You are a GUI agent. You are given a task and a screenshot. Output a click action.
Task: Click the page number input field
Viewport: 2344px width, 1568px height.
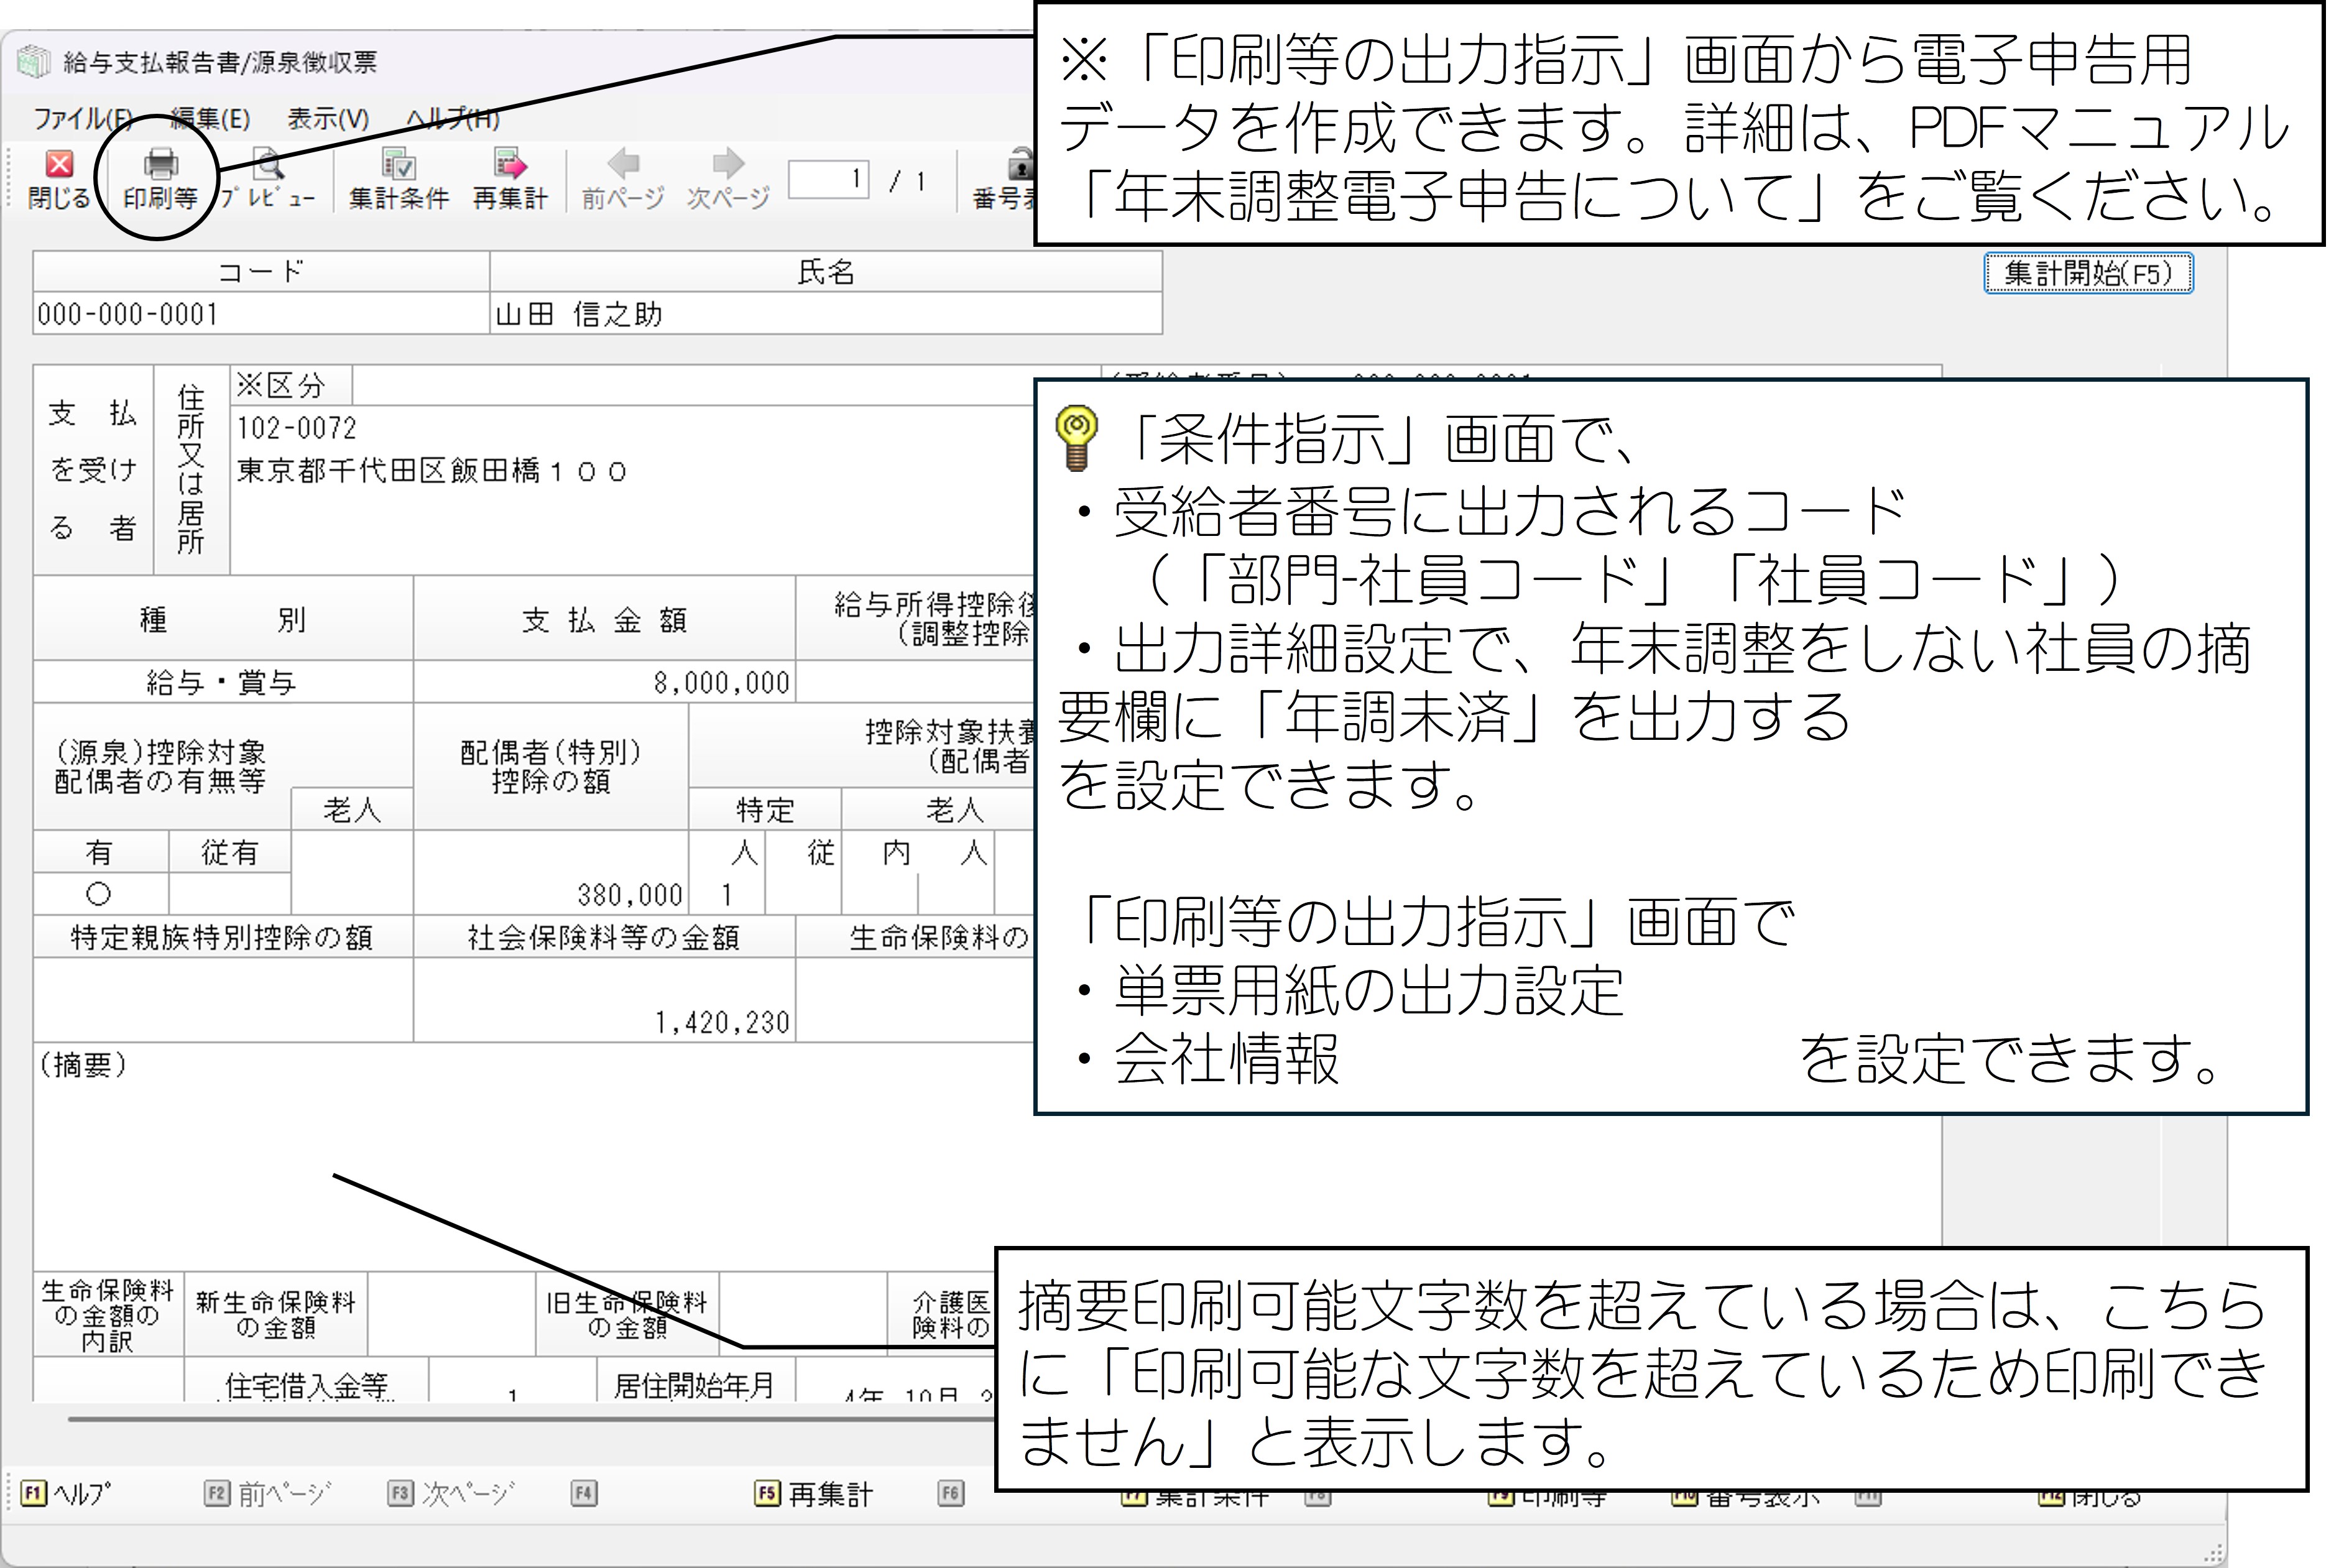pos(828,180)
